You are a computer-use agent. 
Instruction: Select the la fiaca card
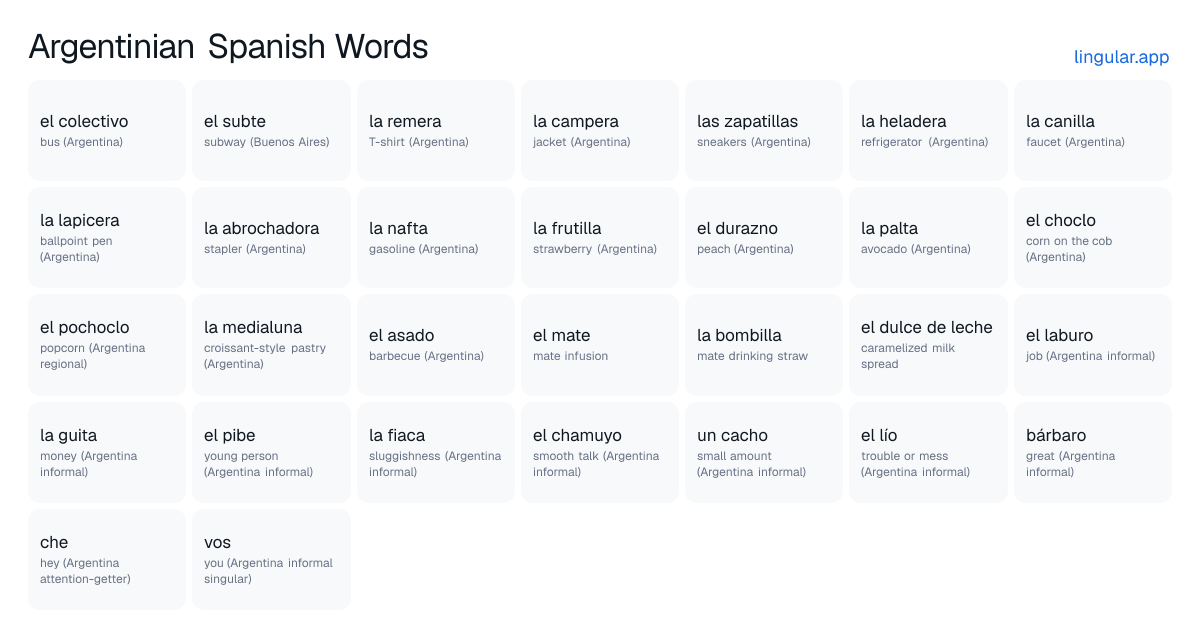click(x=436, y=452)
